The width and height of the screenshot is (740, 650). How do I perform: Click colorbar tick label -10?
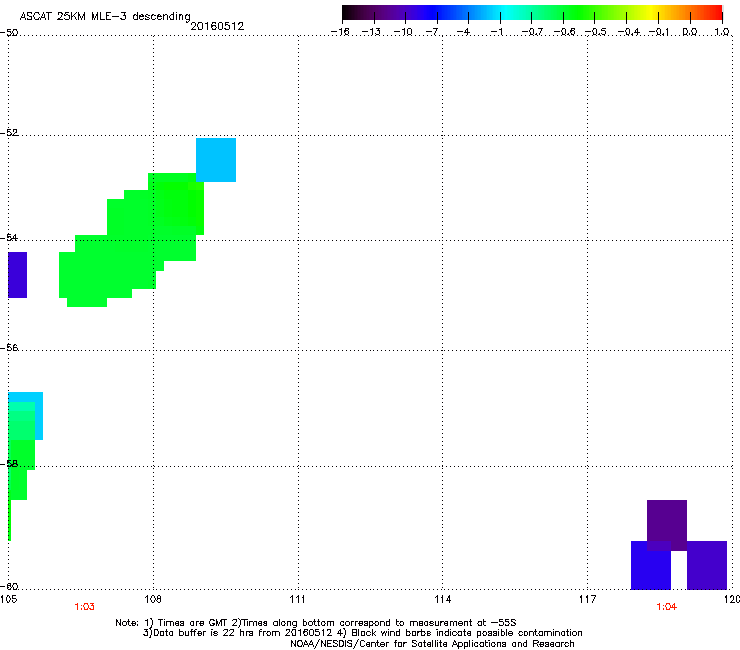click(403, 32)
